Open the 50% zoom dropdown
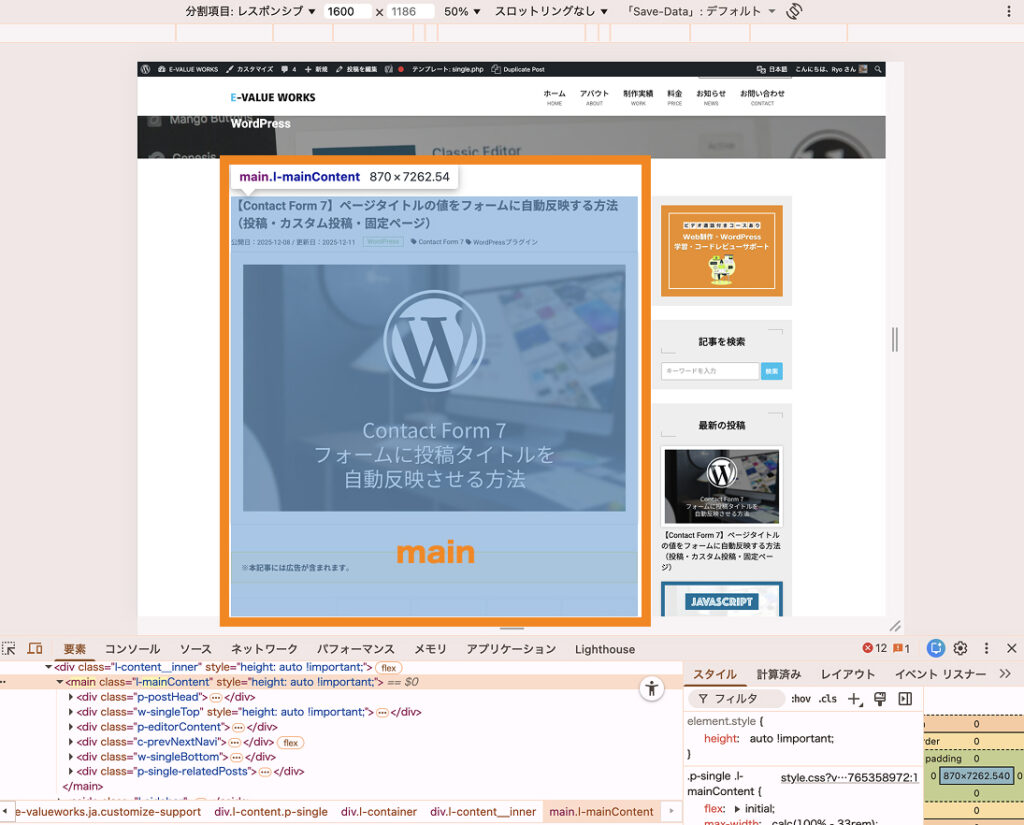Viewport: 1024px width, 825px height. click(462, 11)
